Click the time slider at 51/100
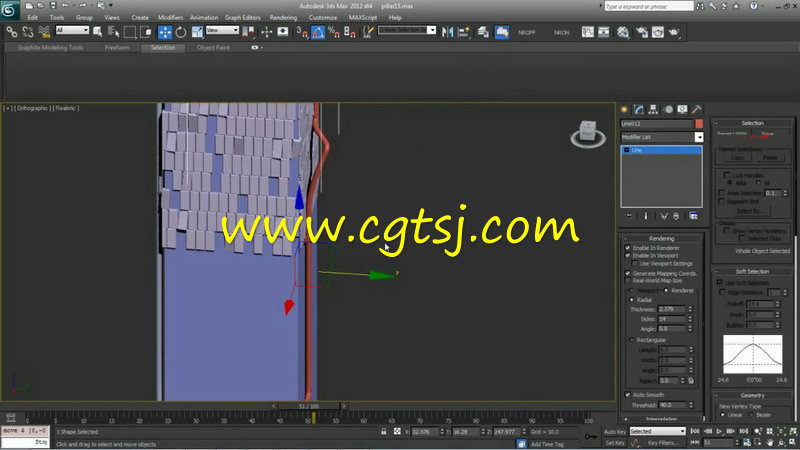This screenshot has width=800, height=450. pyautogui.click(x=309, y=406)
